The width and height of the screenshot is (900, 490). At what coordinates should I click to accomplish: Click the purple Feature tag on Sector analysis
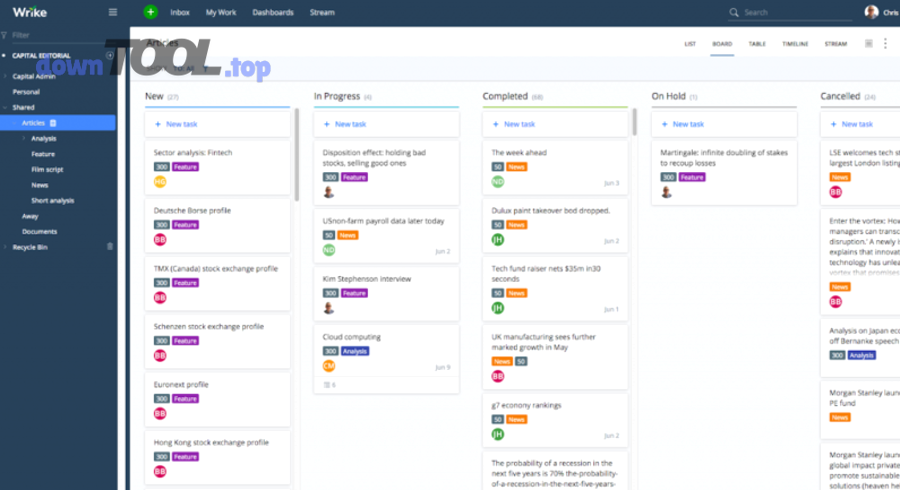(x=185, y=167)
